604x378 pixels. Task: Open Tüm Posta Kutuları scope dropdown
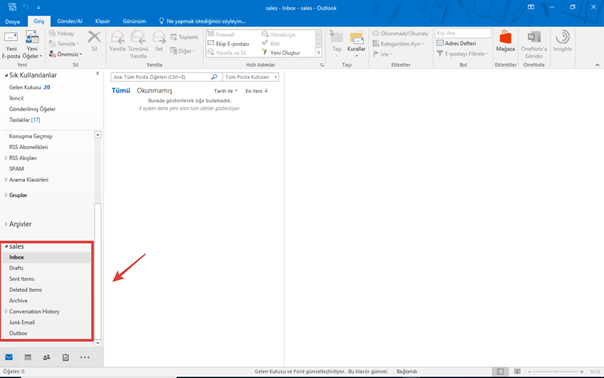point(251,77)
